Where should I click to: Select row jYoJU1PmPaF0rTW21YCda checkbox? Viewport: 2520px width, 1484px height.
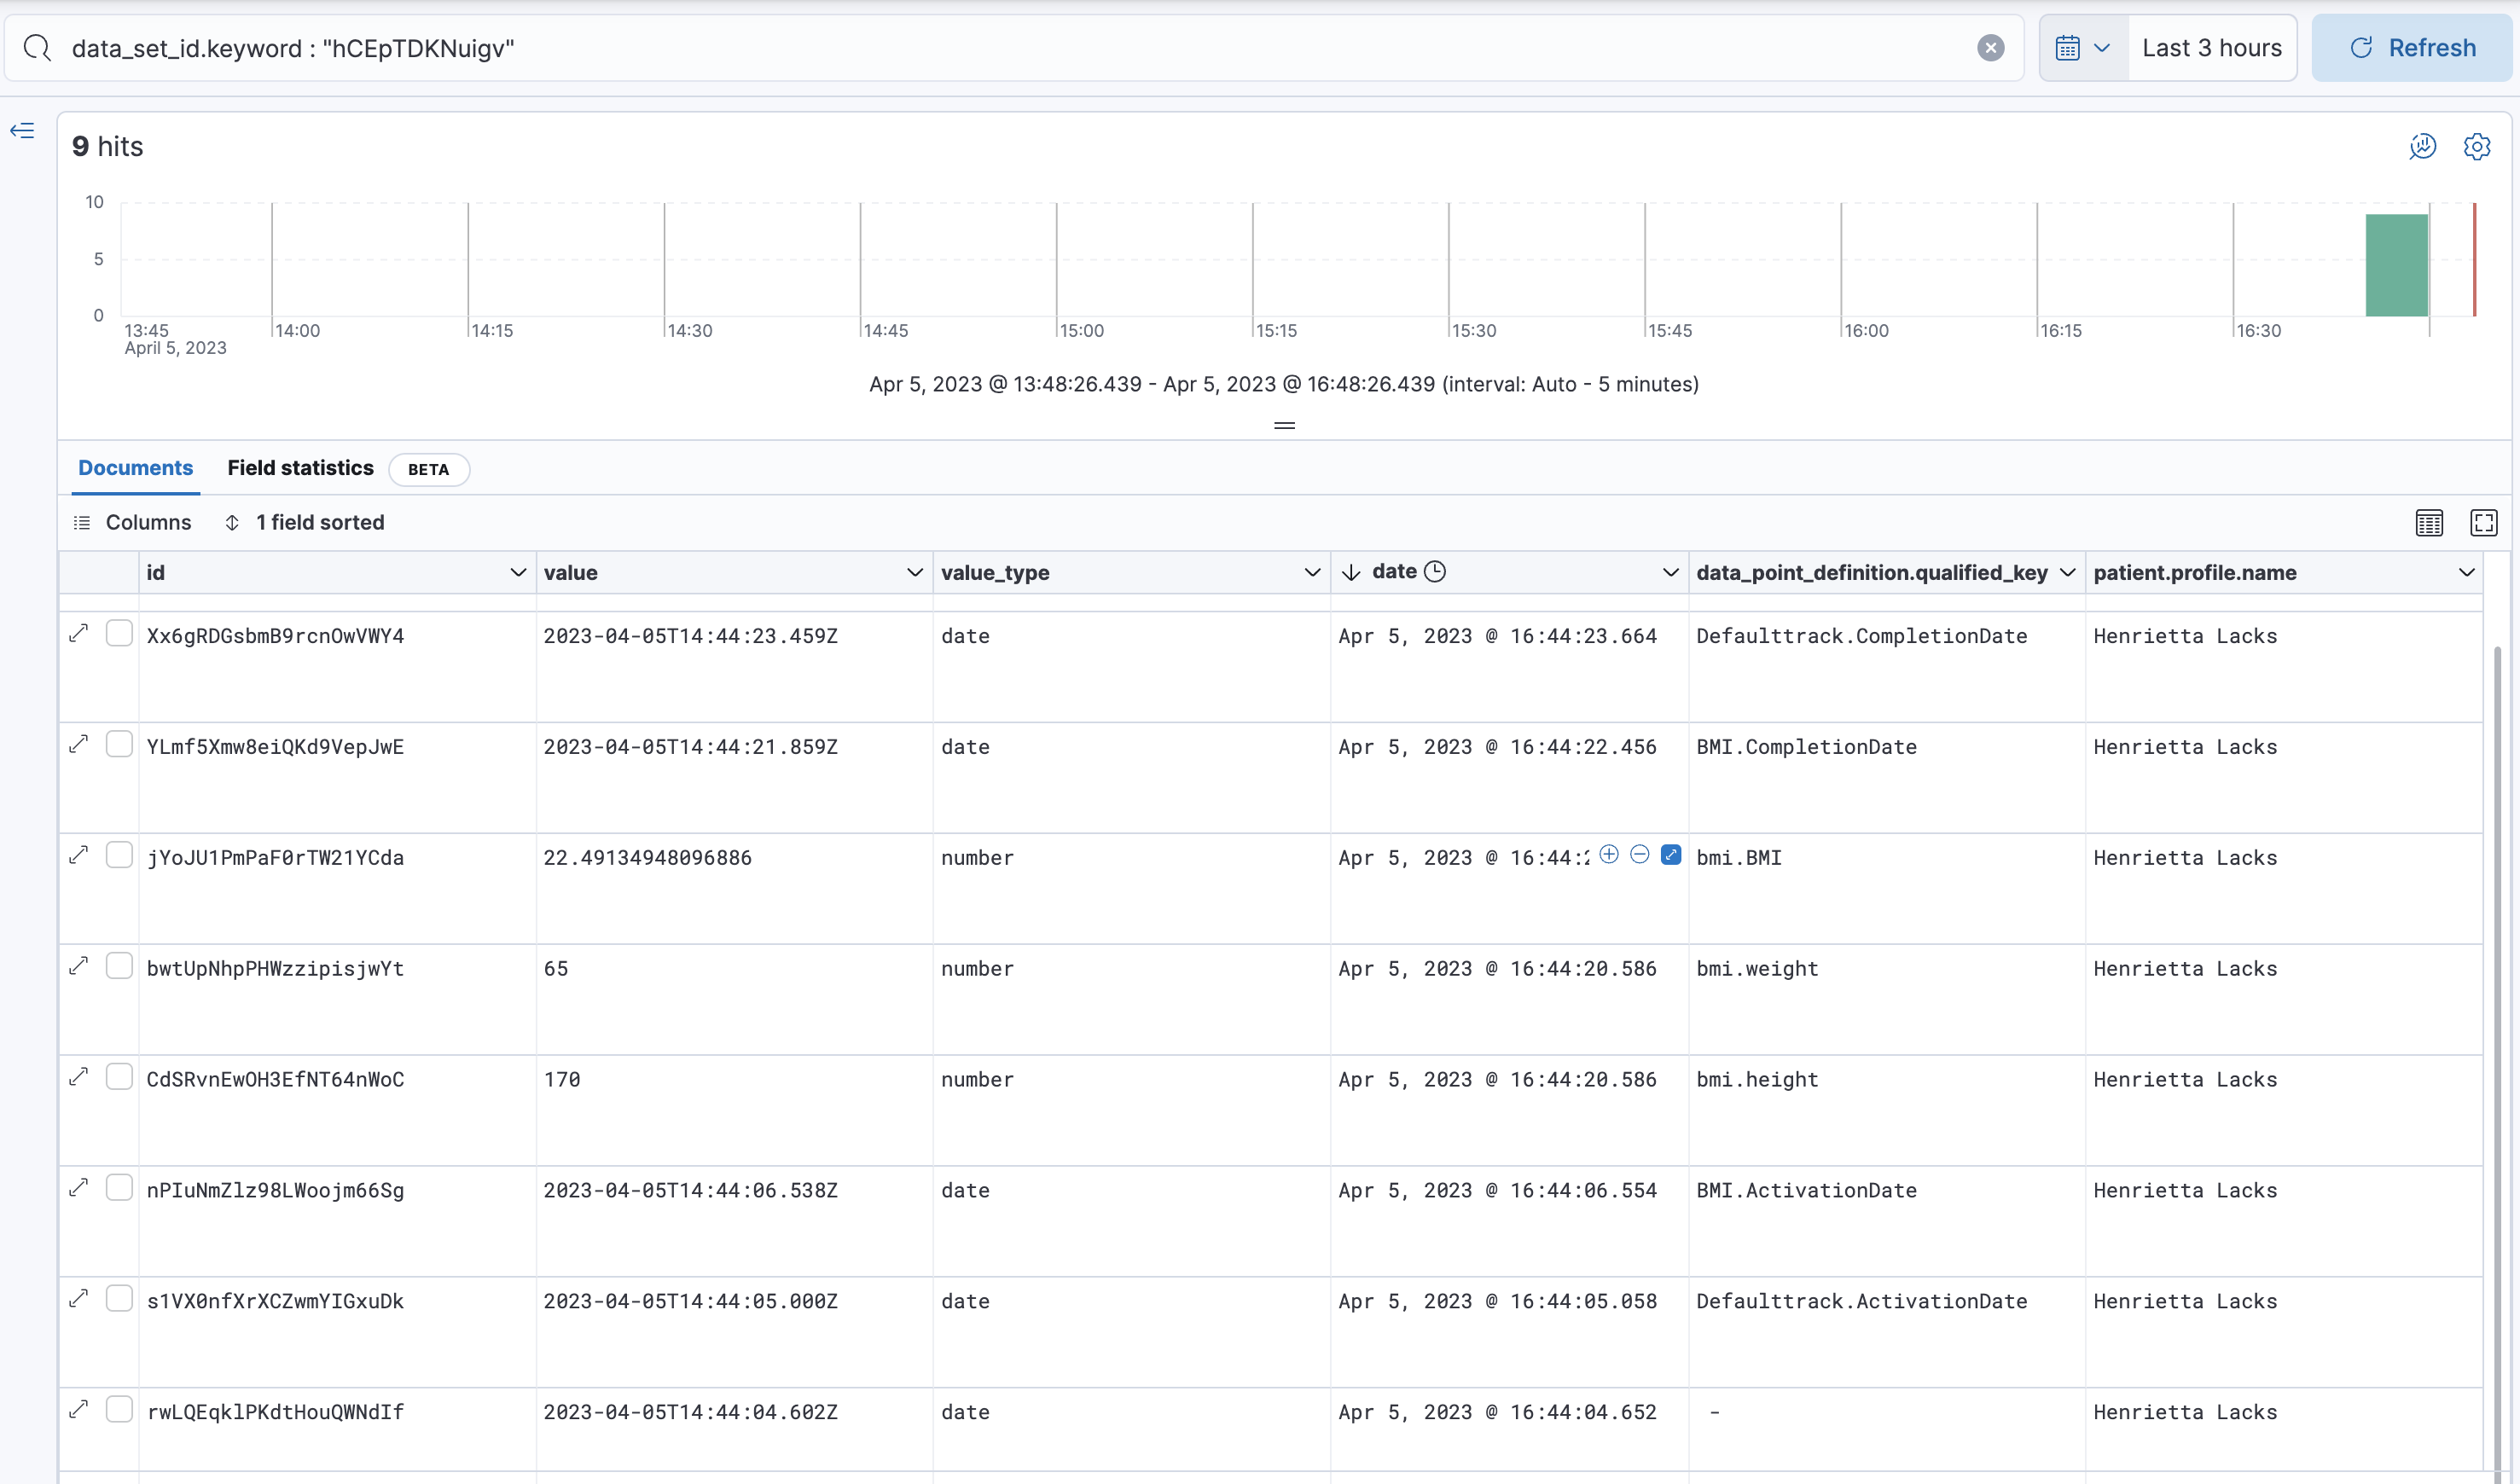click(119, 855)
